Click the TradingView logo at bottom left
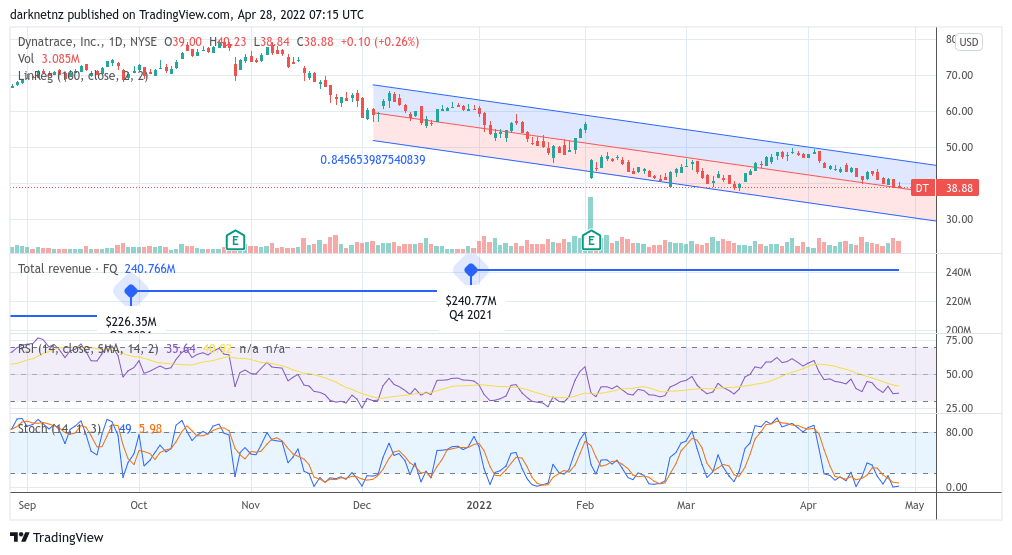Image resolution: width=1012 pixels, height=555 pixels. pyautogui.click(x=57, y=538)
